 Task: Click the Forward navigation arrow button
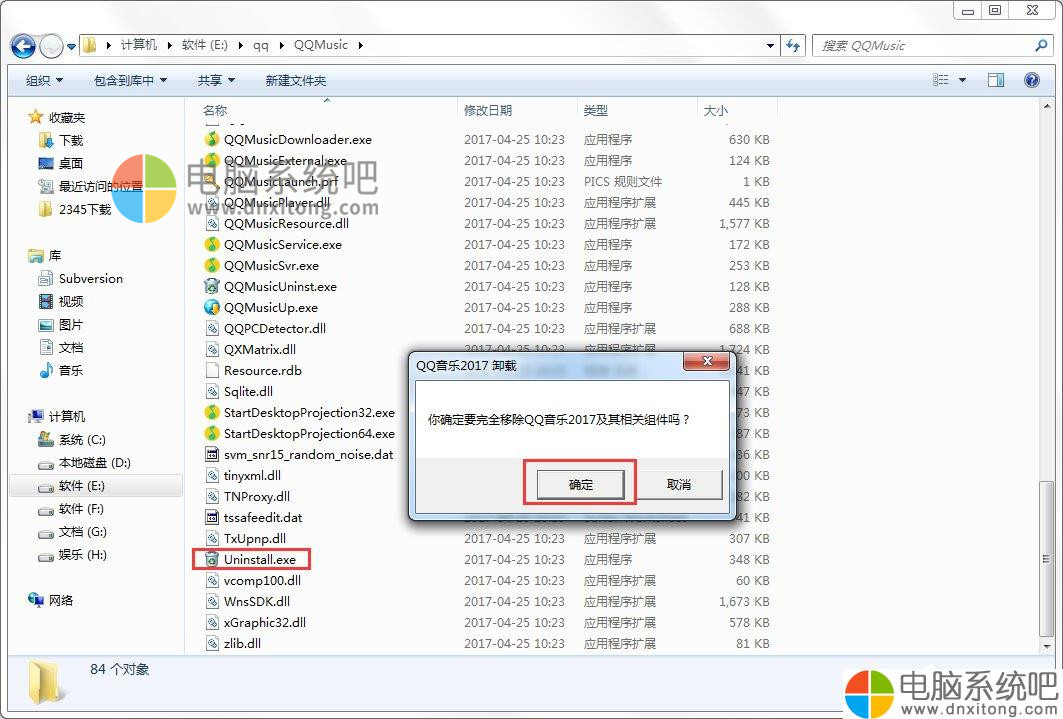click(x=52, y=46)
